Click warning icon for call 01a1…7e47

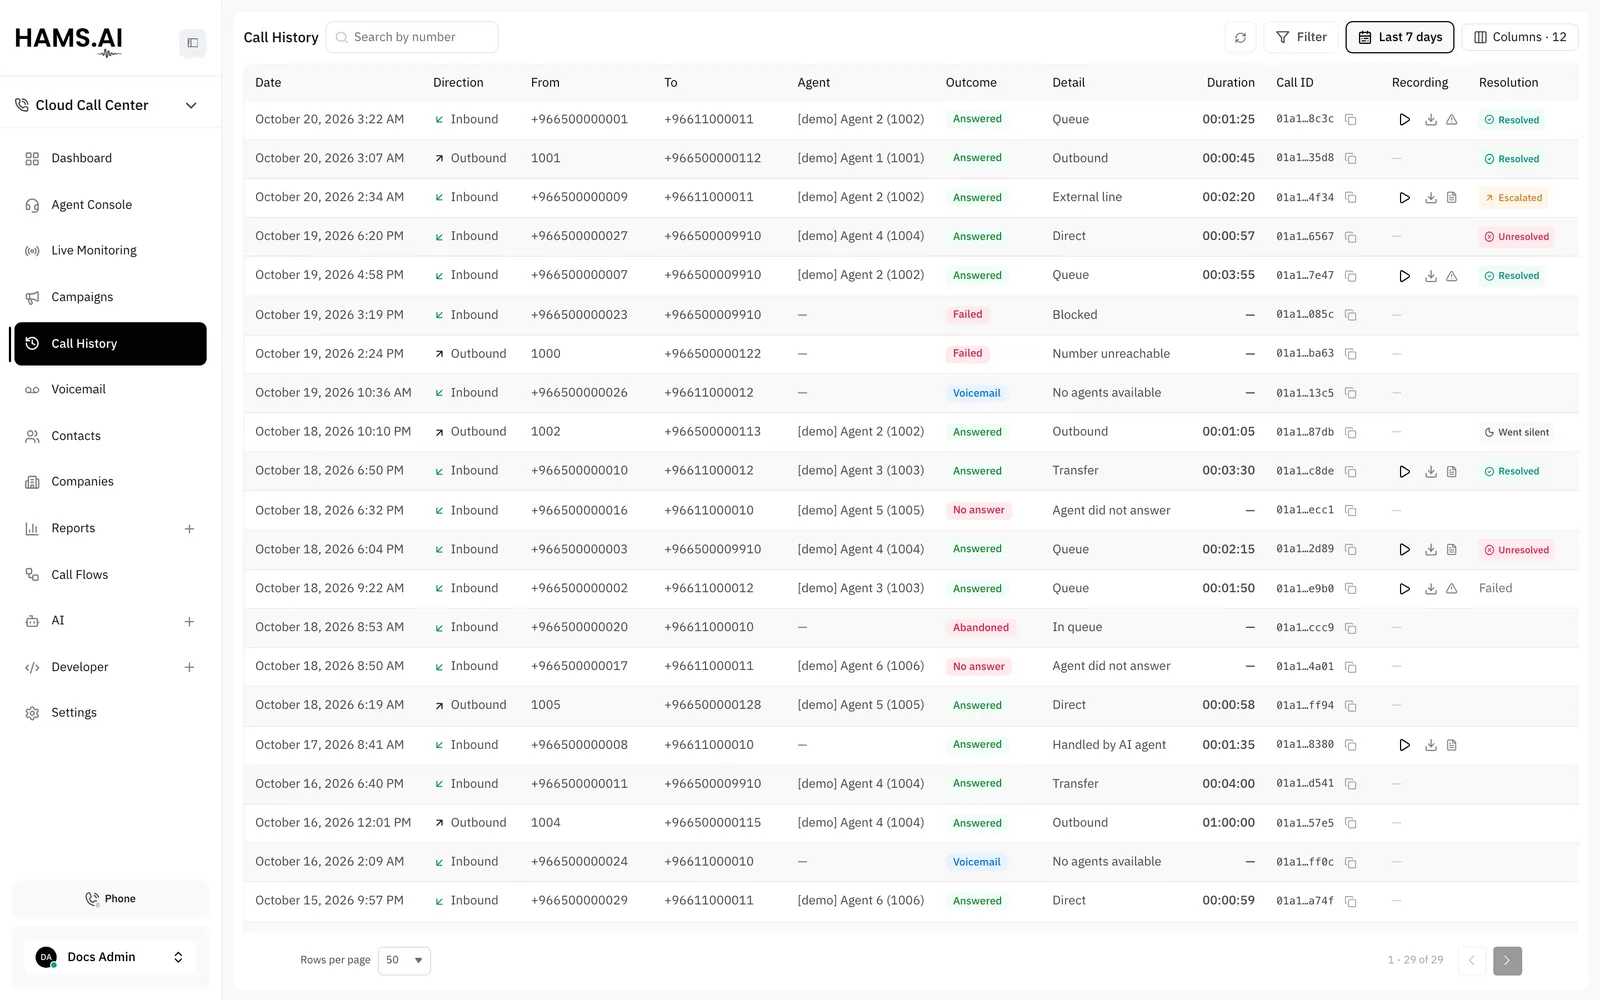coord(1452,276)
